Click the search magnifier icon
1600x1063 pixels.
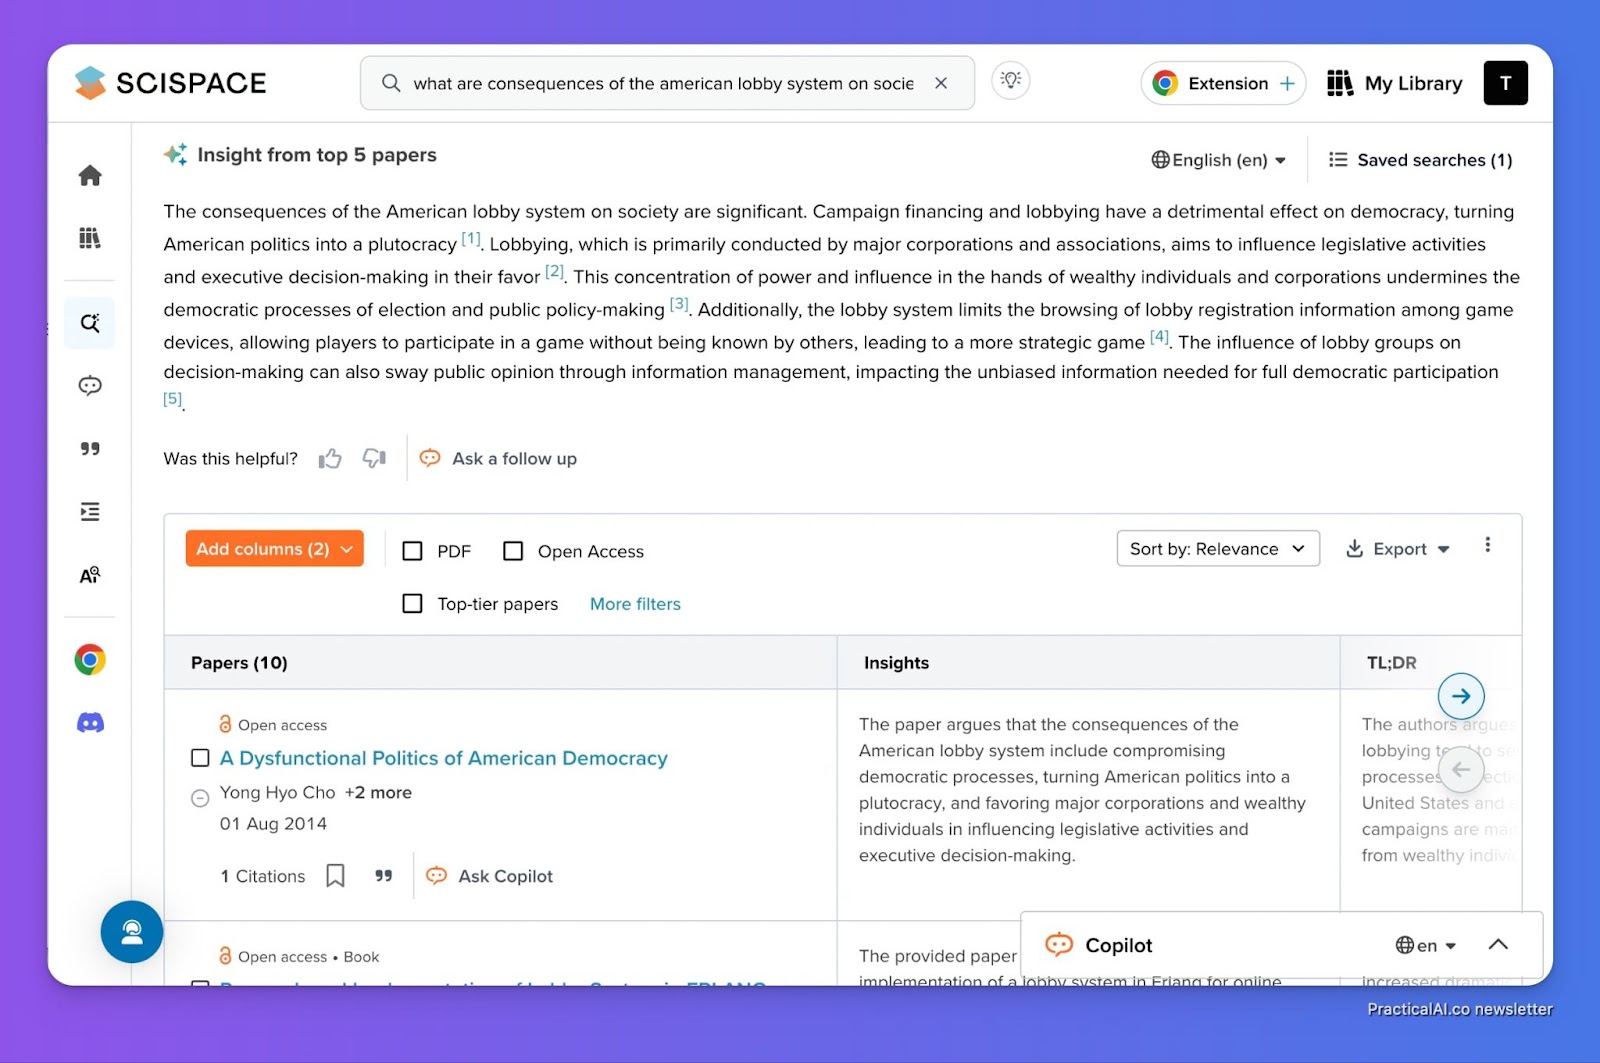tap(391, 83)
